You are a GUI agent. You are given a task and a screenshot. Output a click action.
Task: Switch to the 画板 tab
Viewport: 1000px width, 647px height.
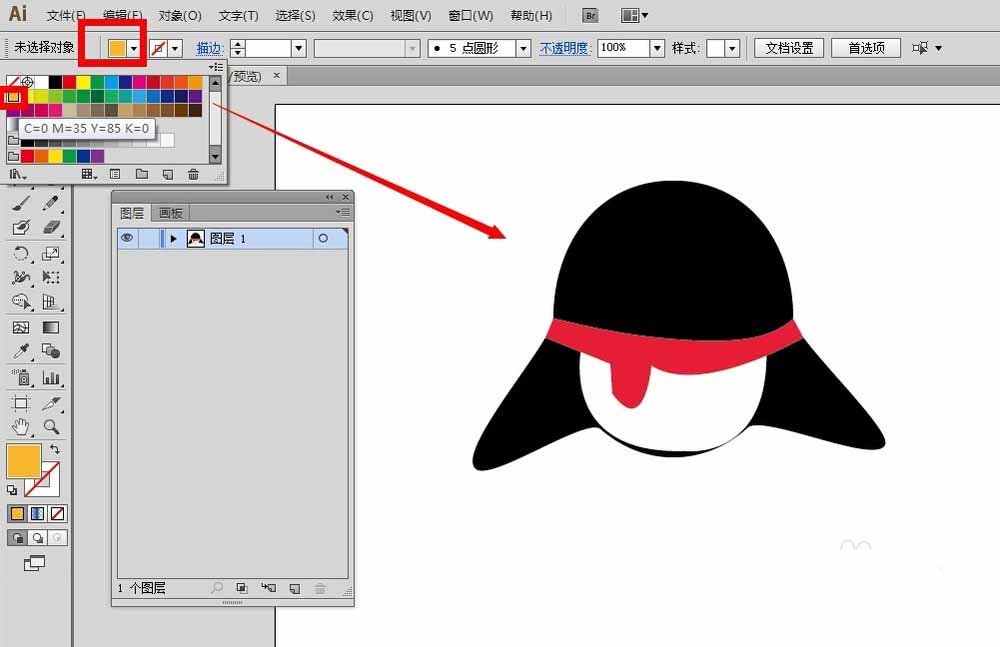pyautogui.click(x=170, y=213)
